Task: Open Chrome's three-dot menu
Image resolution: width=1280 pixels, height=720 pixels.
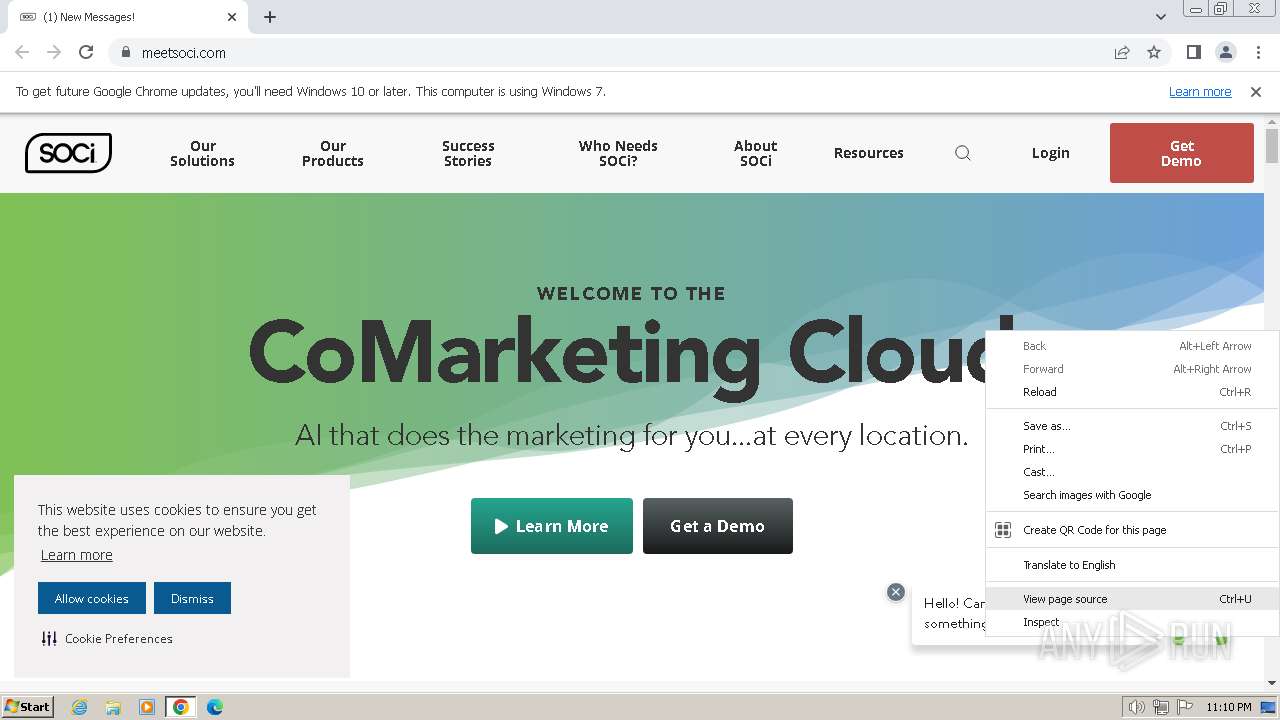Action: [1258, 53]
